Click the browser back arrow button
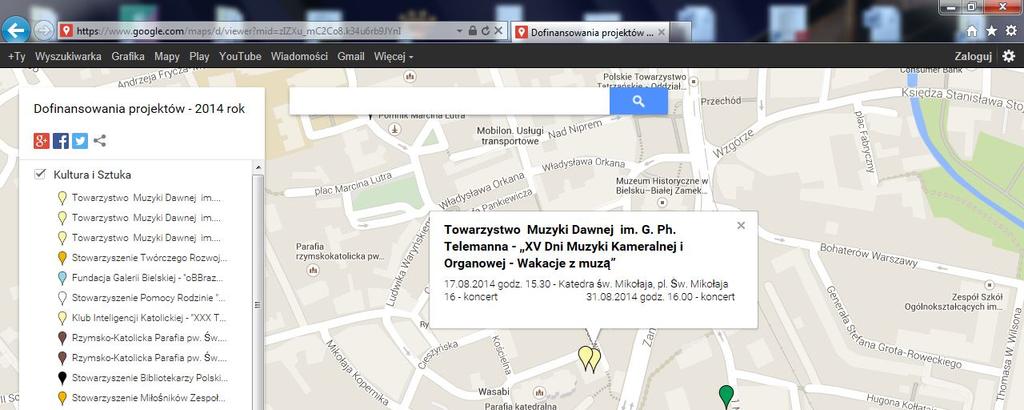 click(x=14, y=30)
